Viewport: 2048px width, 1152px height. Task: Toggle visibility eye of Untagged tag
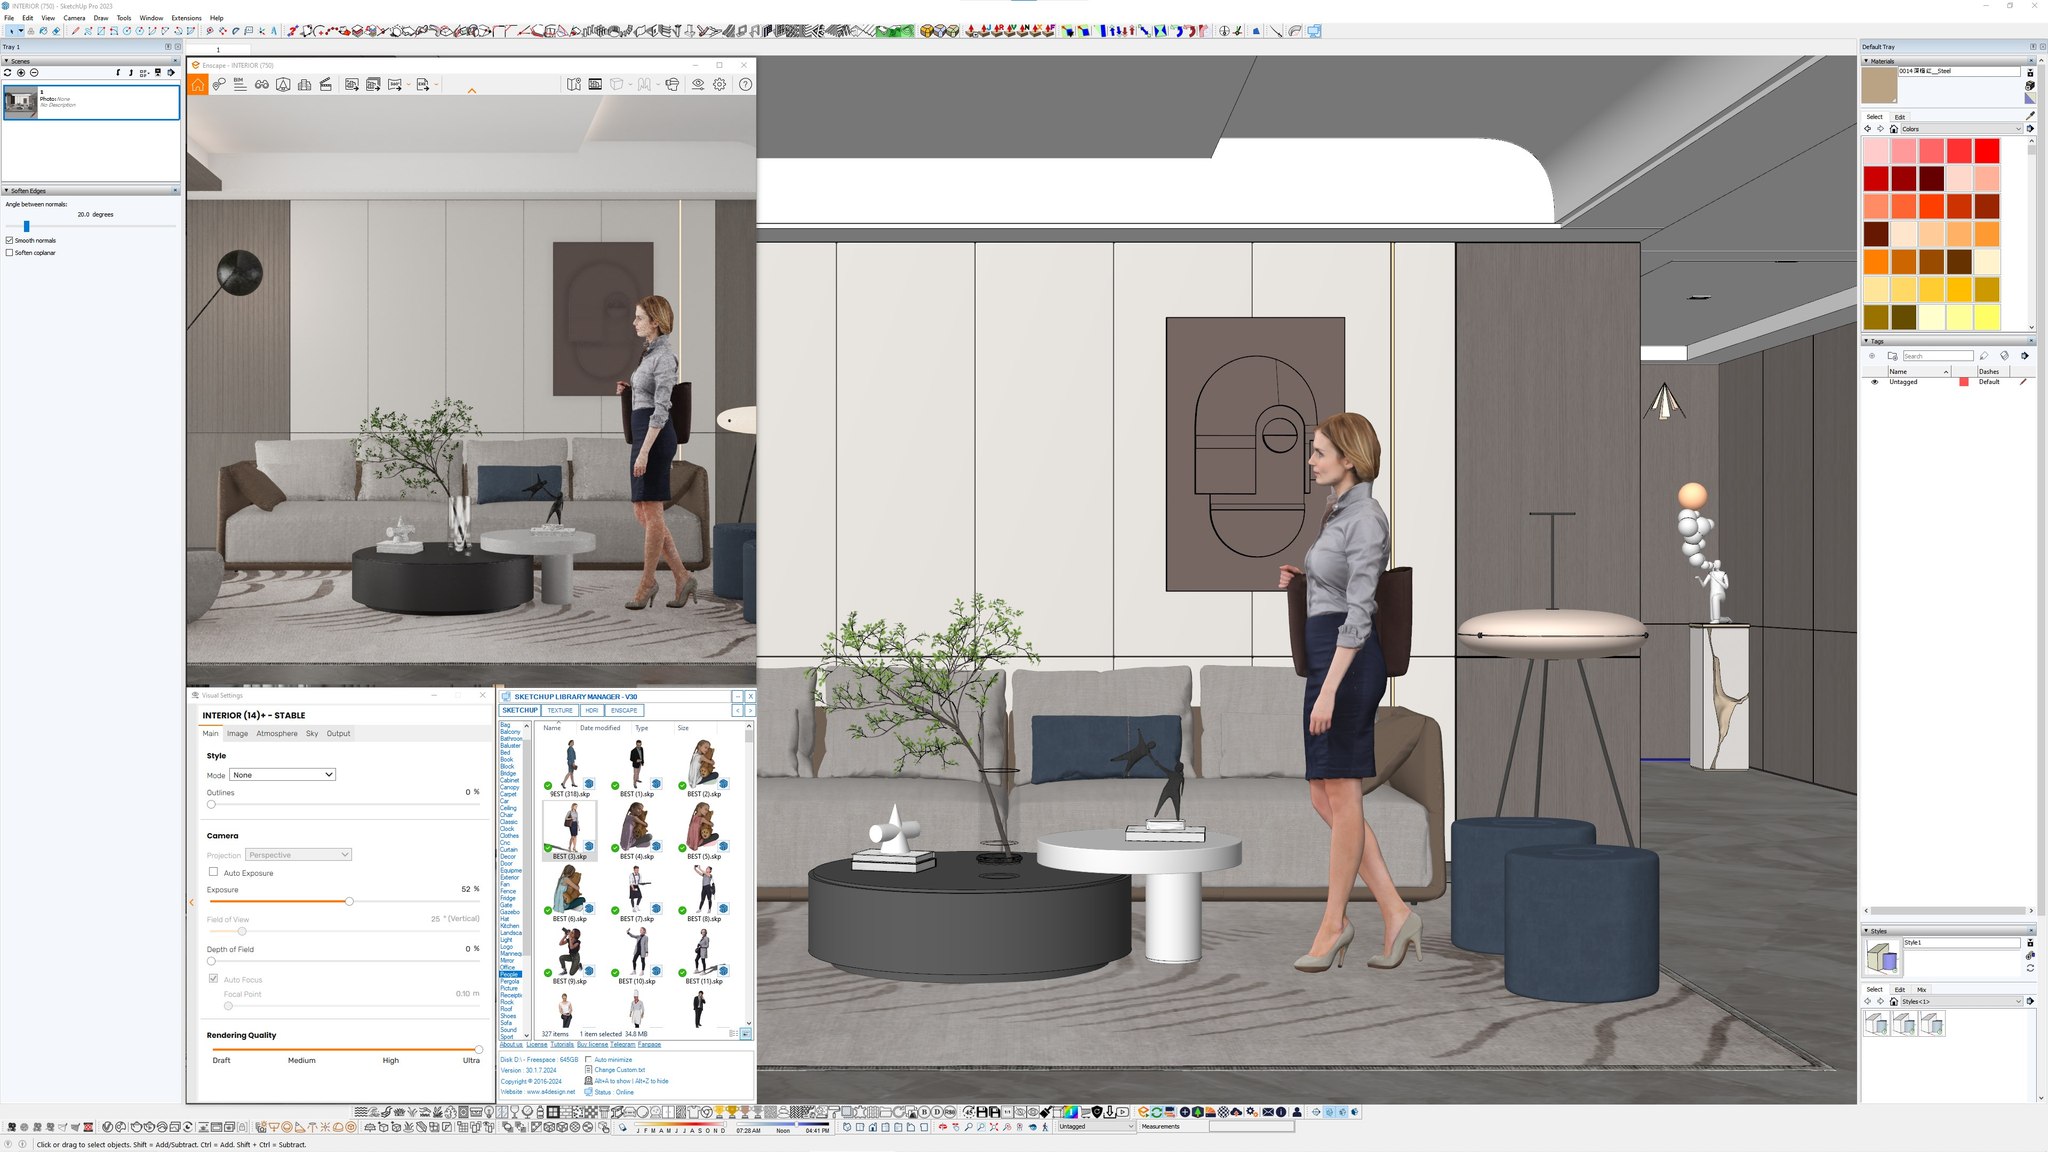click(1874, 382)
